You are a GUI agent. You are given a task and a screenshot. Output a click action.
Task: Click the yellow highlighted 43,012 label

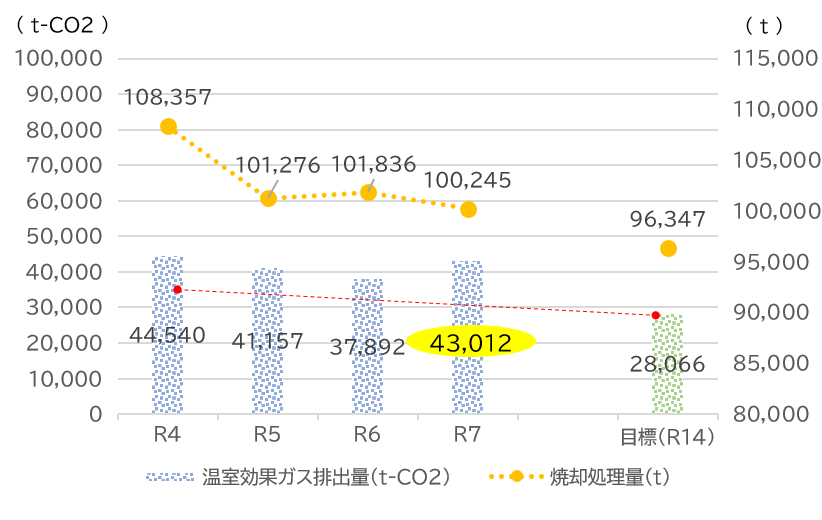(x=471, y=342)
